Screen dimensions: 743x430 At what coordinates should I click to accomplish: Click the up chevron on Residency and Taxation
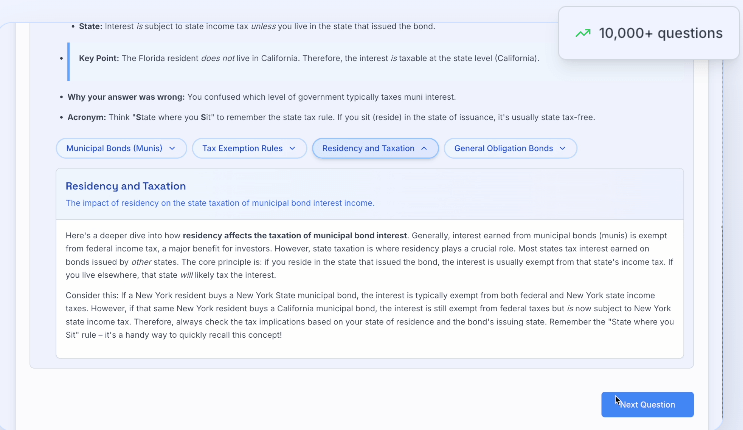[x=424, y=148]
